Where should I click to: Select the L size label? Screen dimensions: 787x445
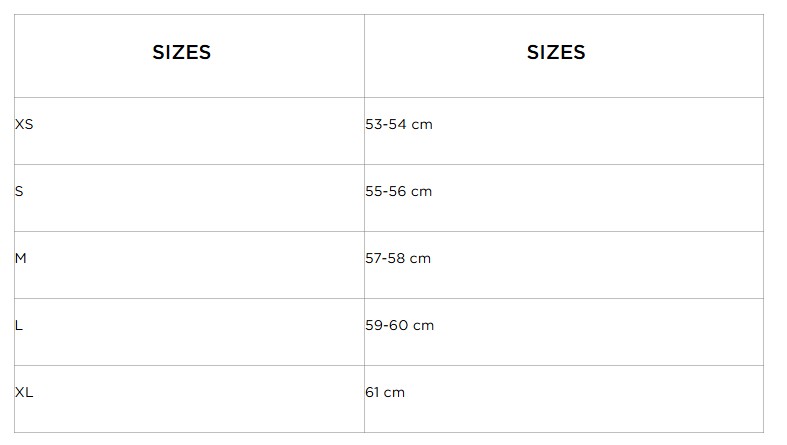19,325
